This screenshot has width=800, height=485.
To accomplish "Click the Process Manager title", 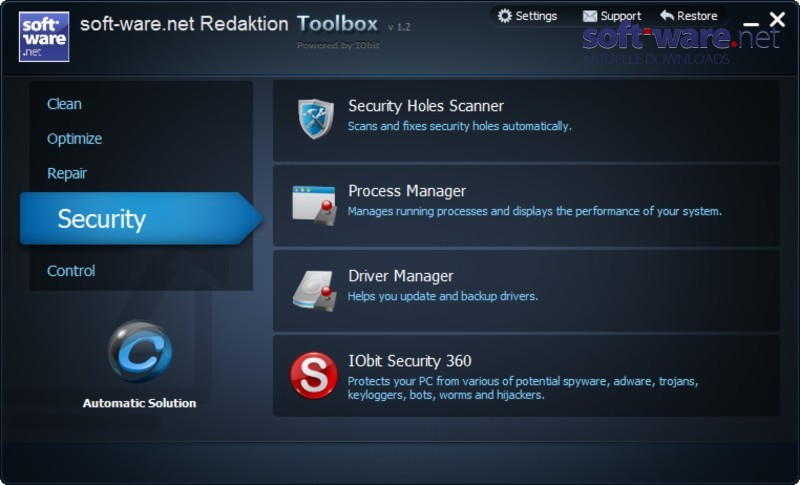I will [407, 191].
